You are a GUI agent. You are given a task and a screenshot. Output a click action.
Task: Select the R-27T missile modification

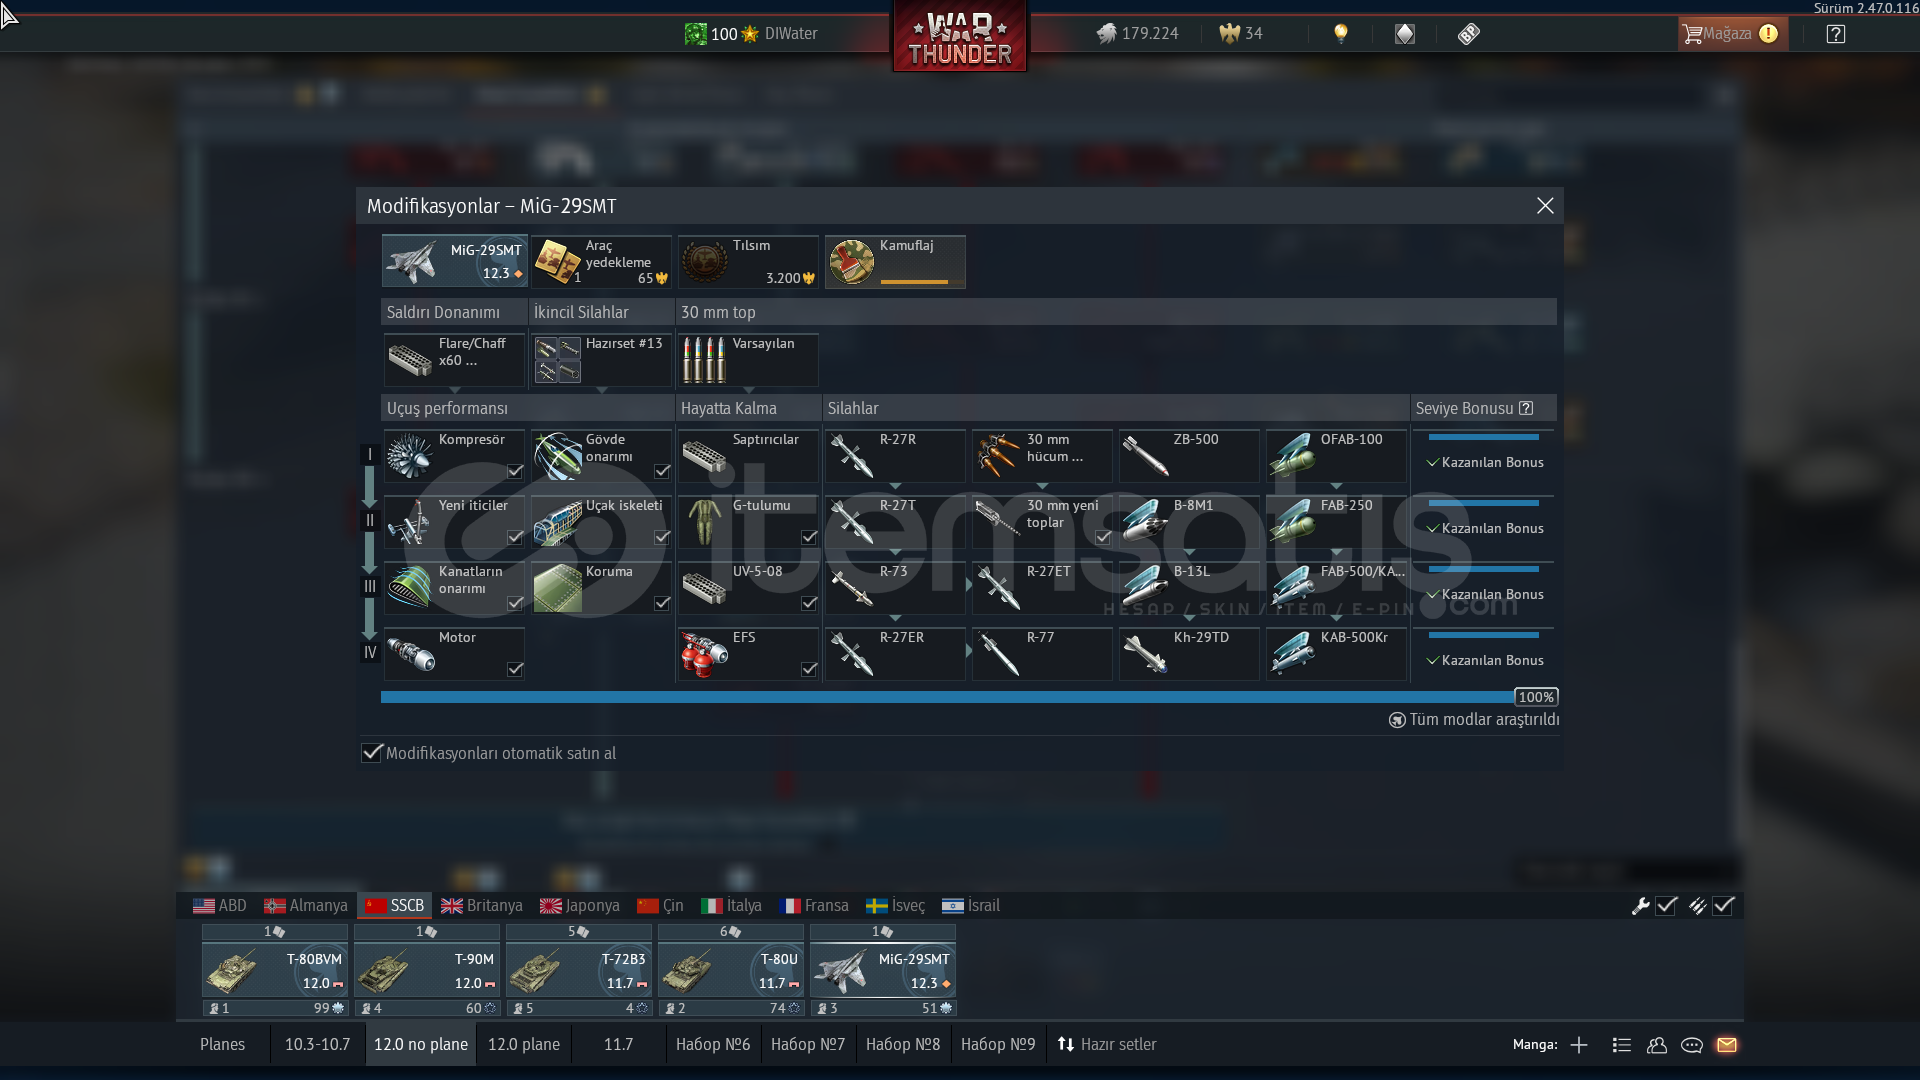coord(895,522)
